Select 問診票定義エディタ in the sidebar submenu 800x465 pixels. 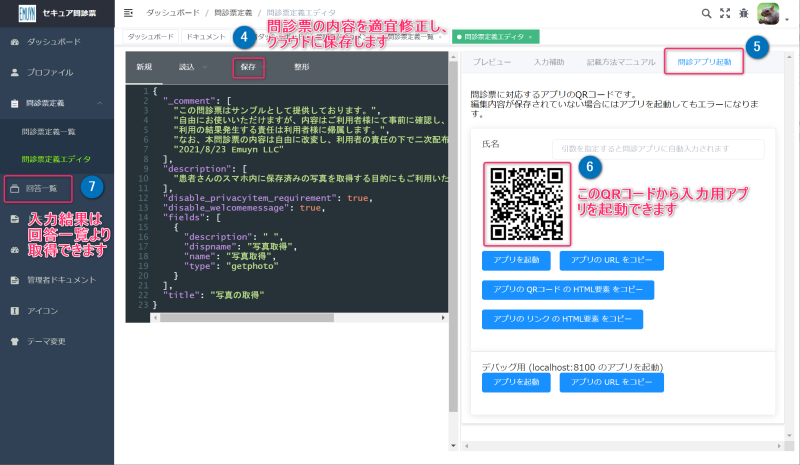[56, 159]
